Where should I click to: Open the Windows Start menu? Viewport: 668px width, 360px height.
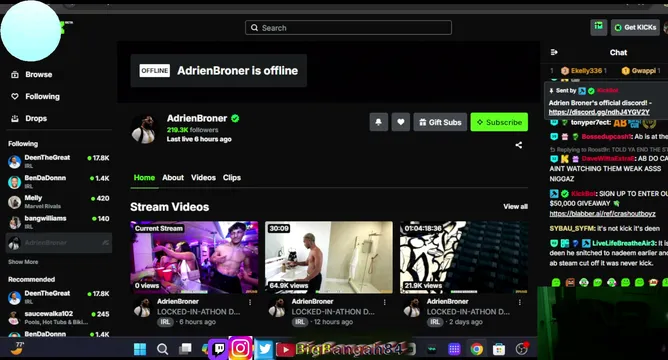pos(140,349)
